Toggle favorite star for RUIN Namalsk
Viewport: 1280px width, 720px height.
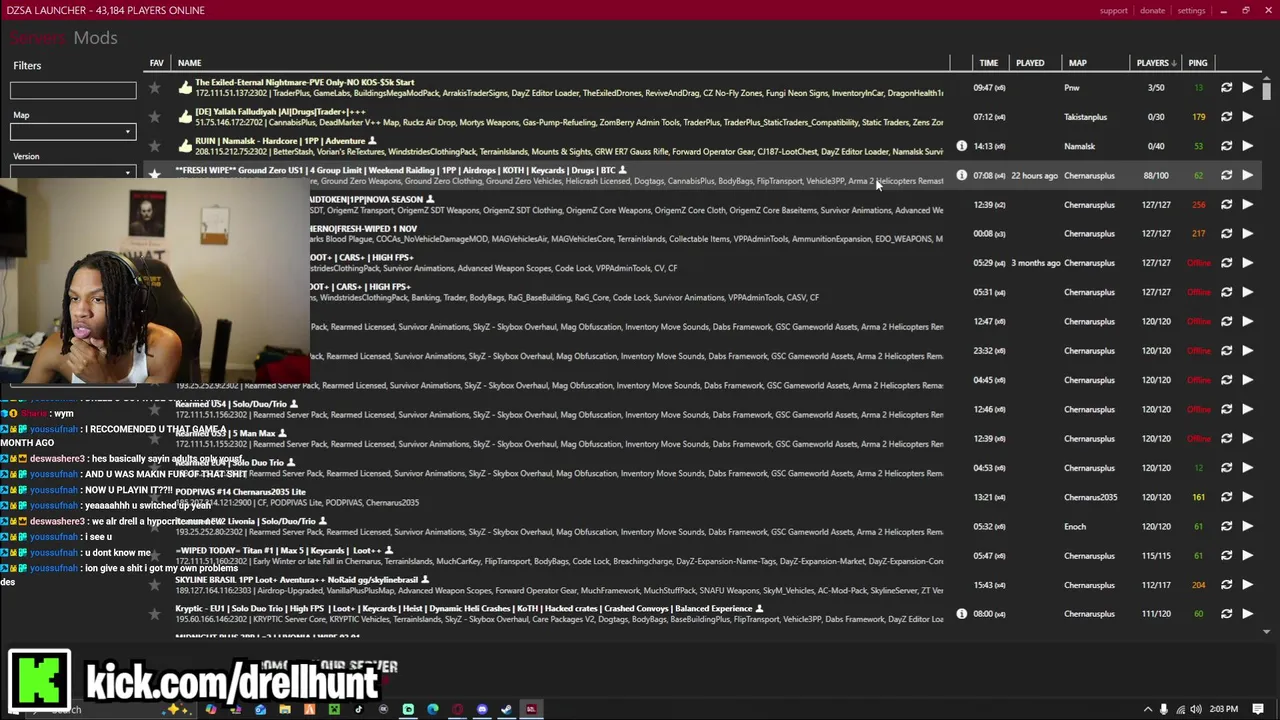(x=154, y=146)
